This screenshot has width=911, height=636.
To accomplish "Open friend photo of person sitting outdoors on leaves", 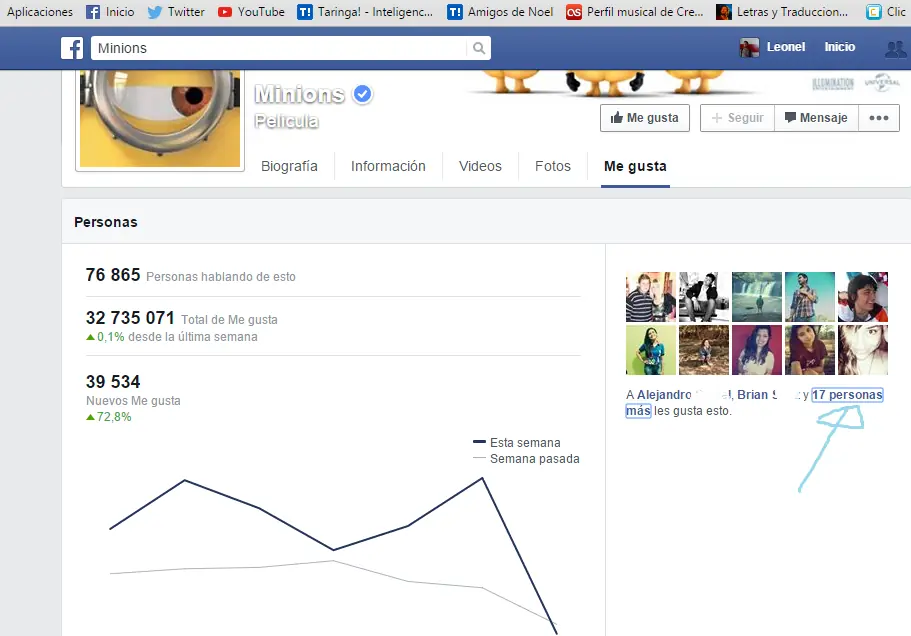I will pos(704,350).
